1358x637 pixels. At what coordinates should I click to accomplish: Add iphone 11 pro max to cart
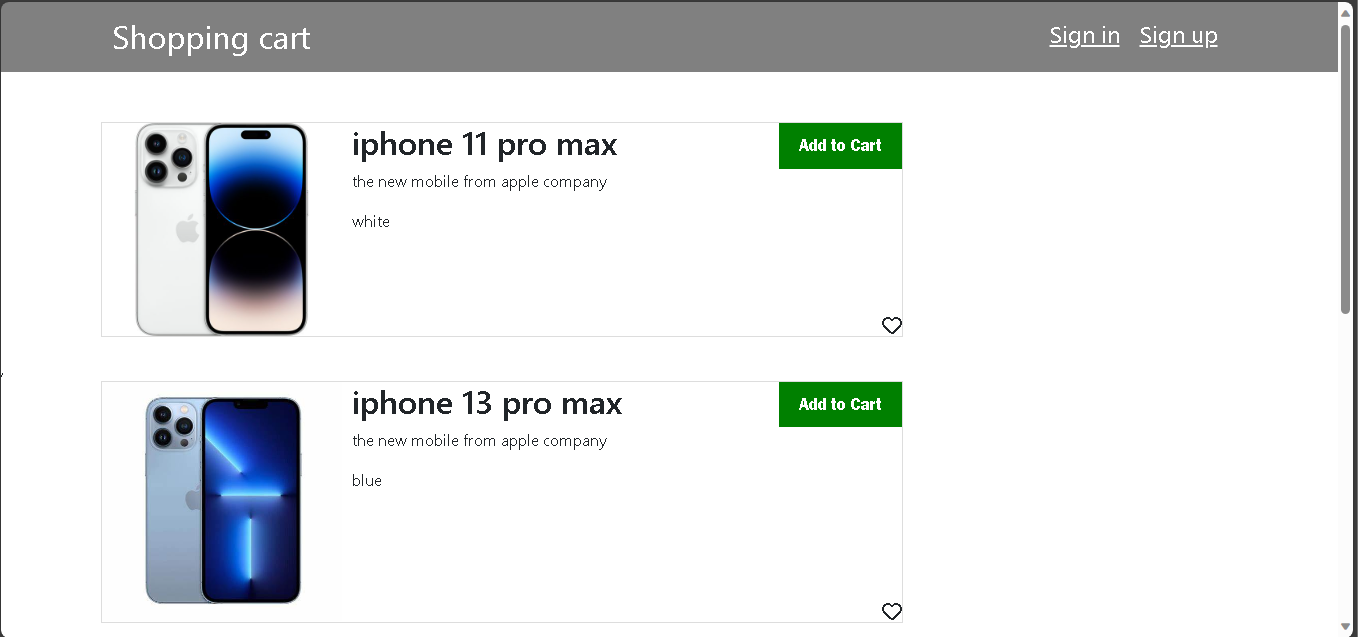pos(840,146)
